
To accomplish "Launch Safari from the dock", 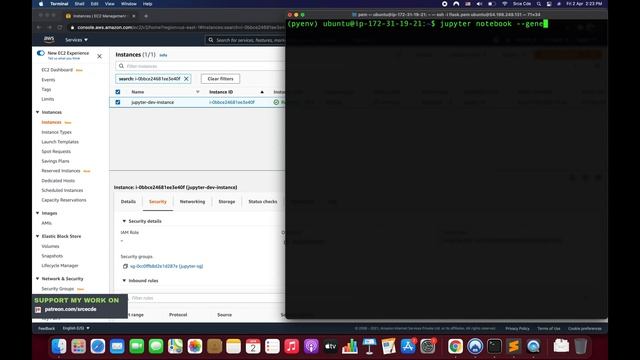I will point(98,347).
